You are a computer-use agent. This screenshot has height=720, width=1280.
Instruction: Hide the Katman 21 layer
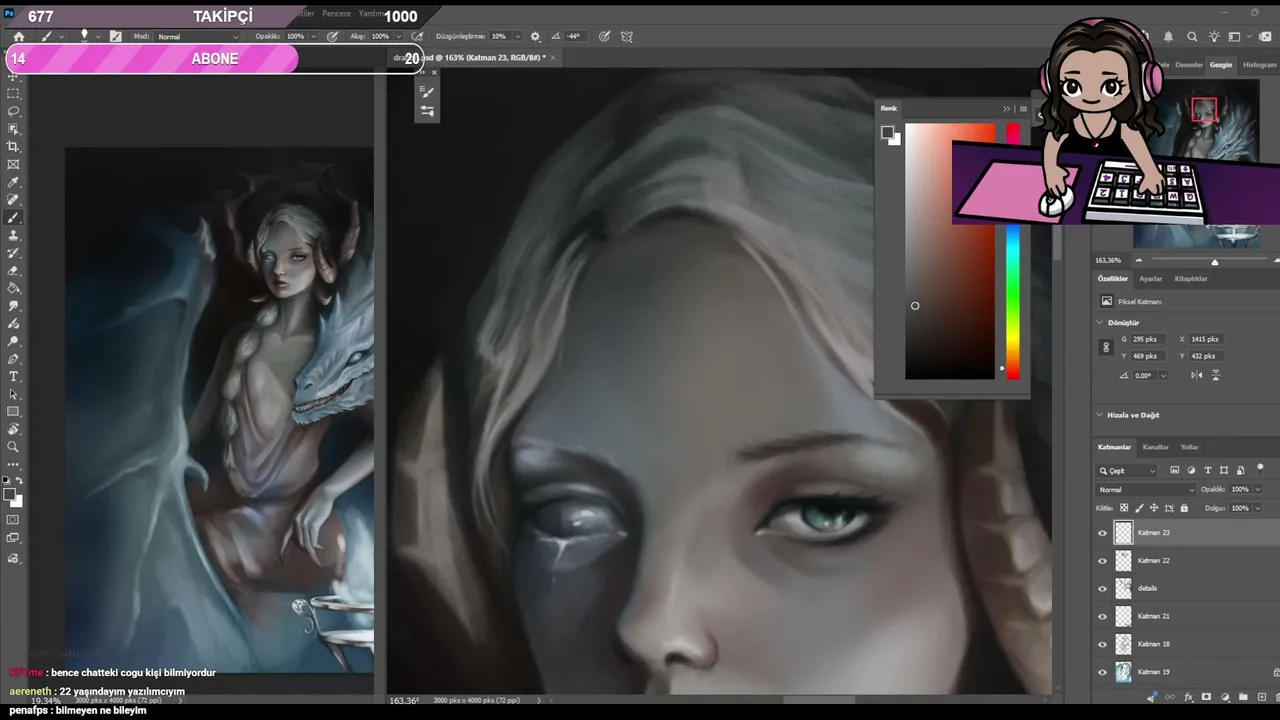[1103, 617]
